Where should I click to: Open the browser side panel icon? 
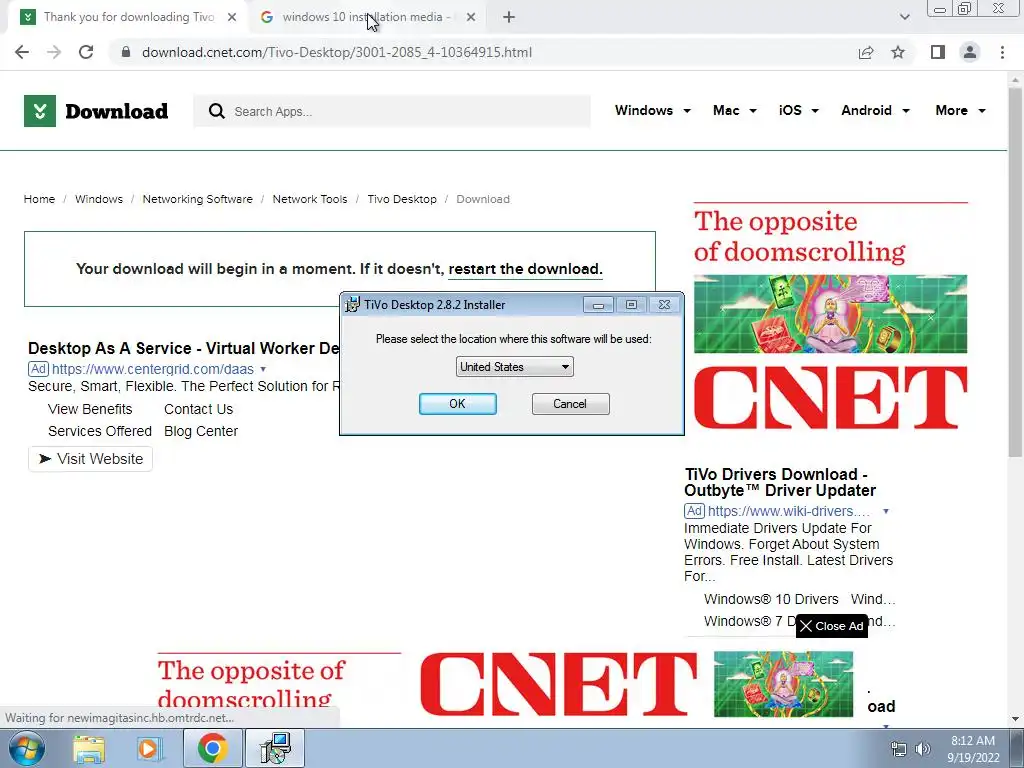(x=938, y=52)
